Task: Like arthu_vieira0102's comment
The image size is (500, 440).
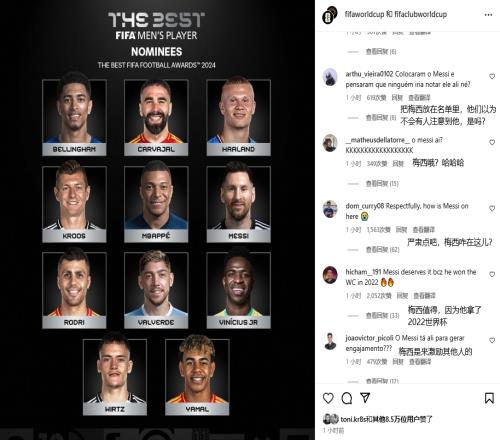Action: (492, 76)
